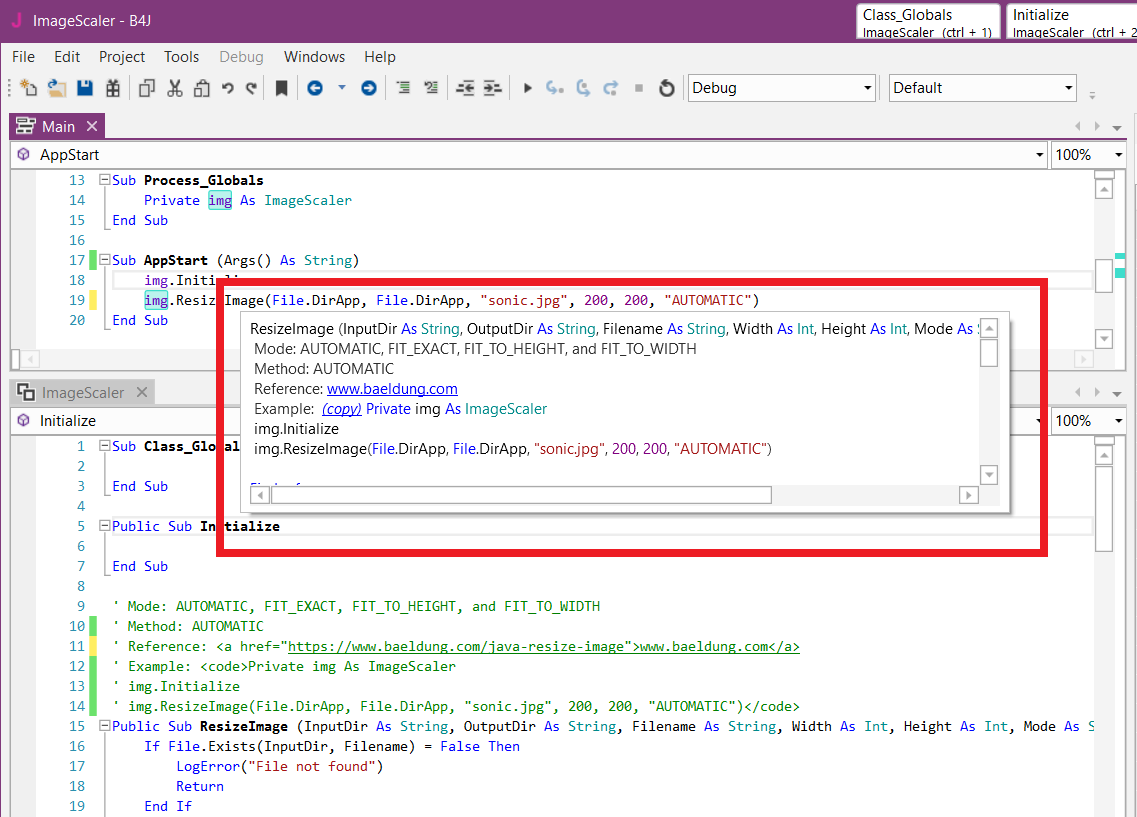Image resolution: width=1137 pixels, height=817 pixels.
Task: Click the (copy) link in the tooltip example
Action: [x=341, y=409]
